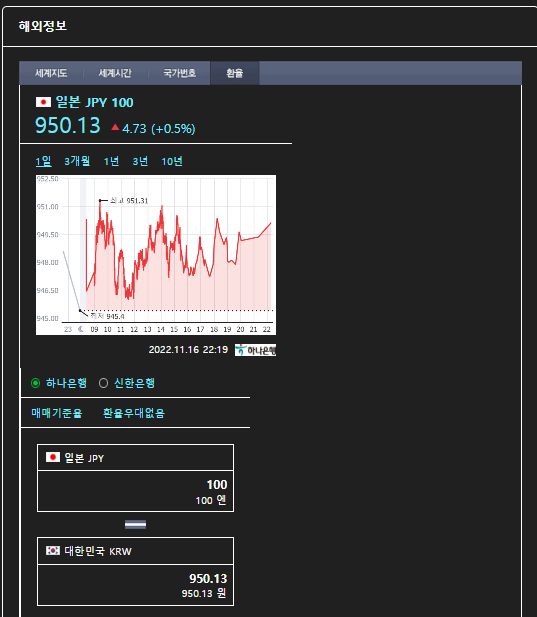Screen dimensions: 537x617
Task: Select the 환율 tab
Action: pos(234,73)
